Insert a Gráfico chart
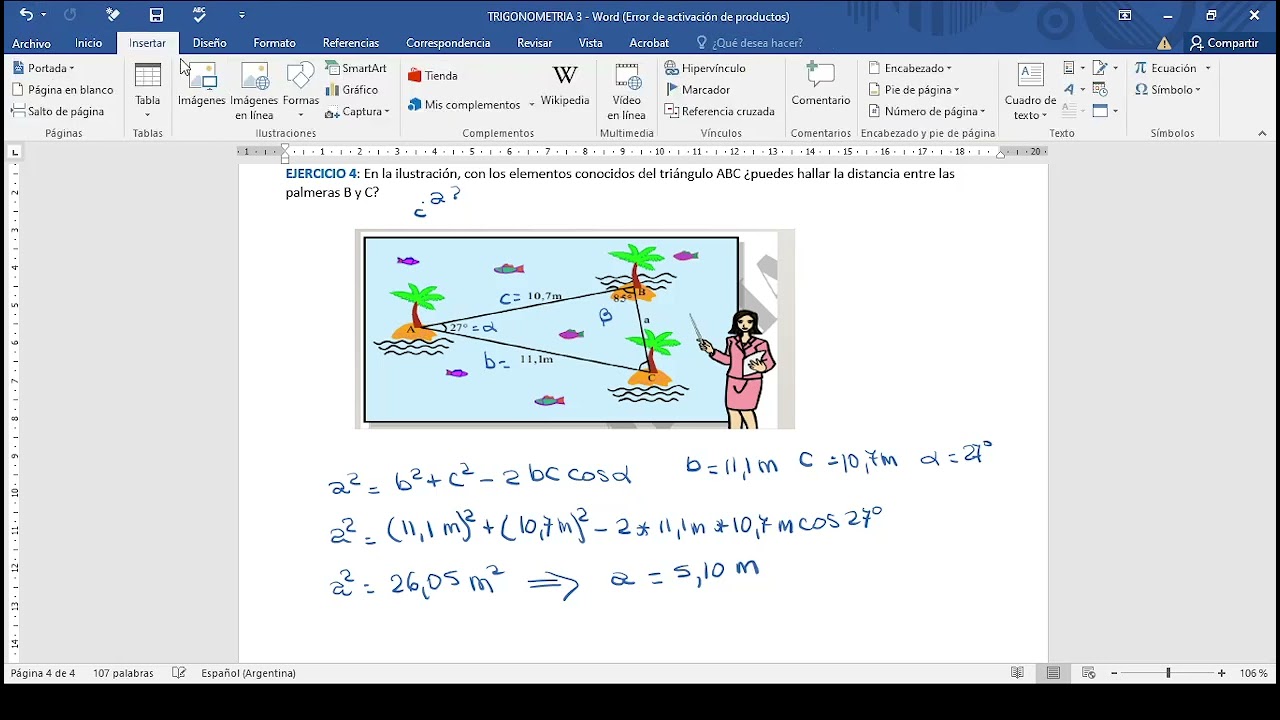The image size is (1280, 720). pos(352,90)
